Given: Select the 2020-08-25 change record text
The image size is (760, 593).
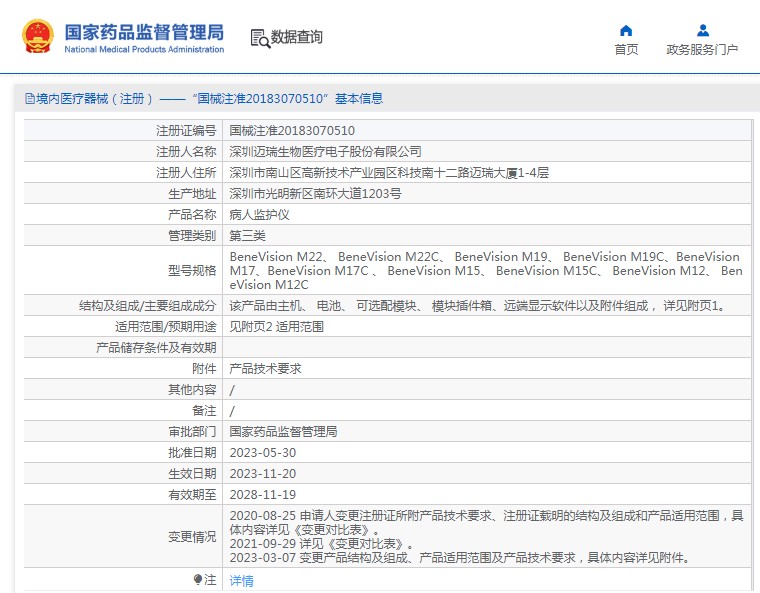Looking at the screenshot, I should click(x=486, y=522).
